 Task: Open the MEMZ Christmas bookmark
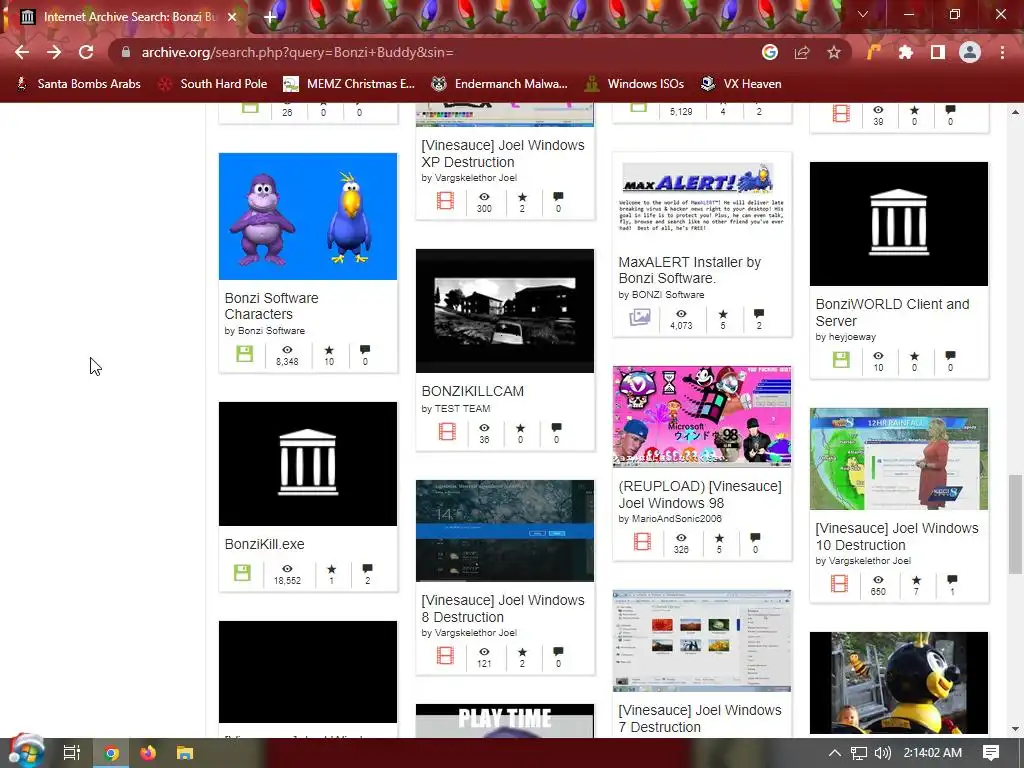click(x=349, y=84)
